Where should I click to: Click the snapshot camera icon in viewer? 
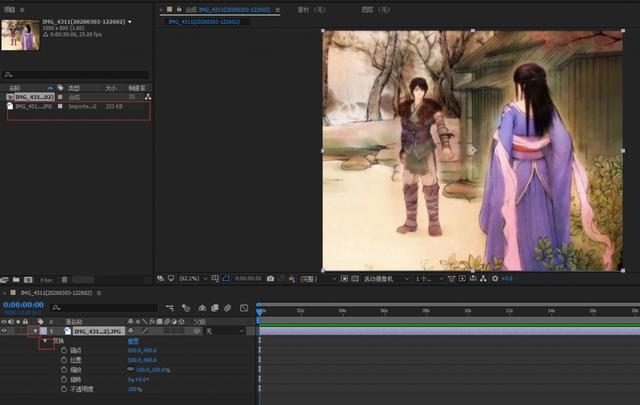coord(270,278)
